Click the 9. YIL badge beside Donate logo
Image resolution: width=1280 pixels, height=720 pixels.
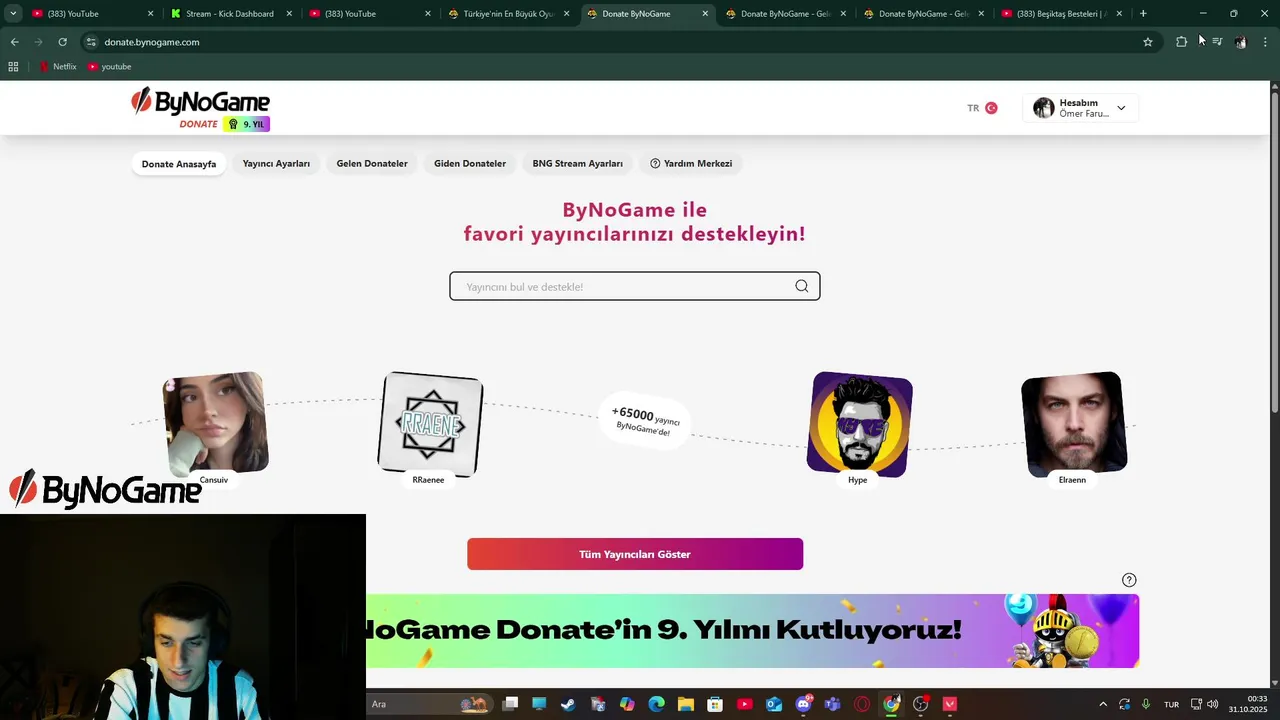click(x=247, y=124)
